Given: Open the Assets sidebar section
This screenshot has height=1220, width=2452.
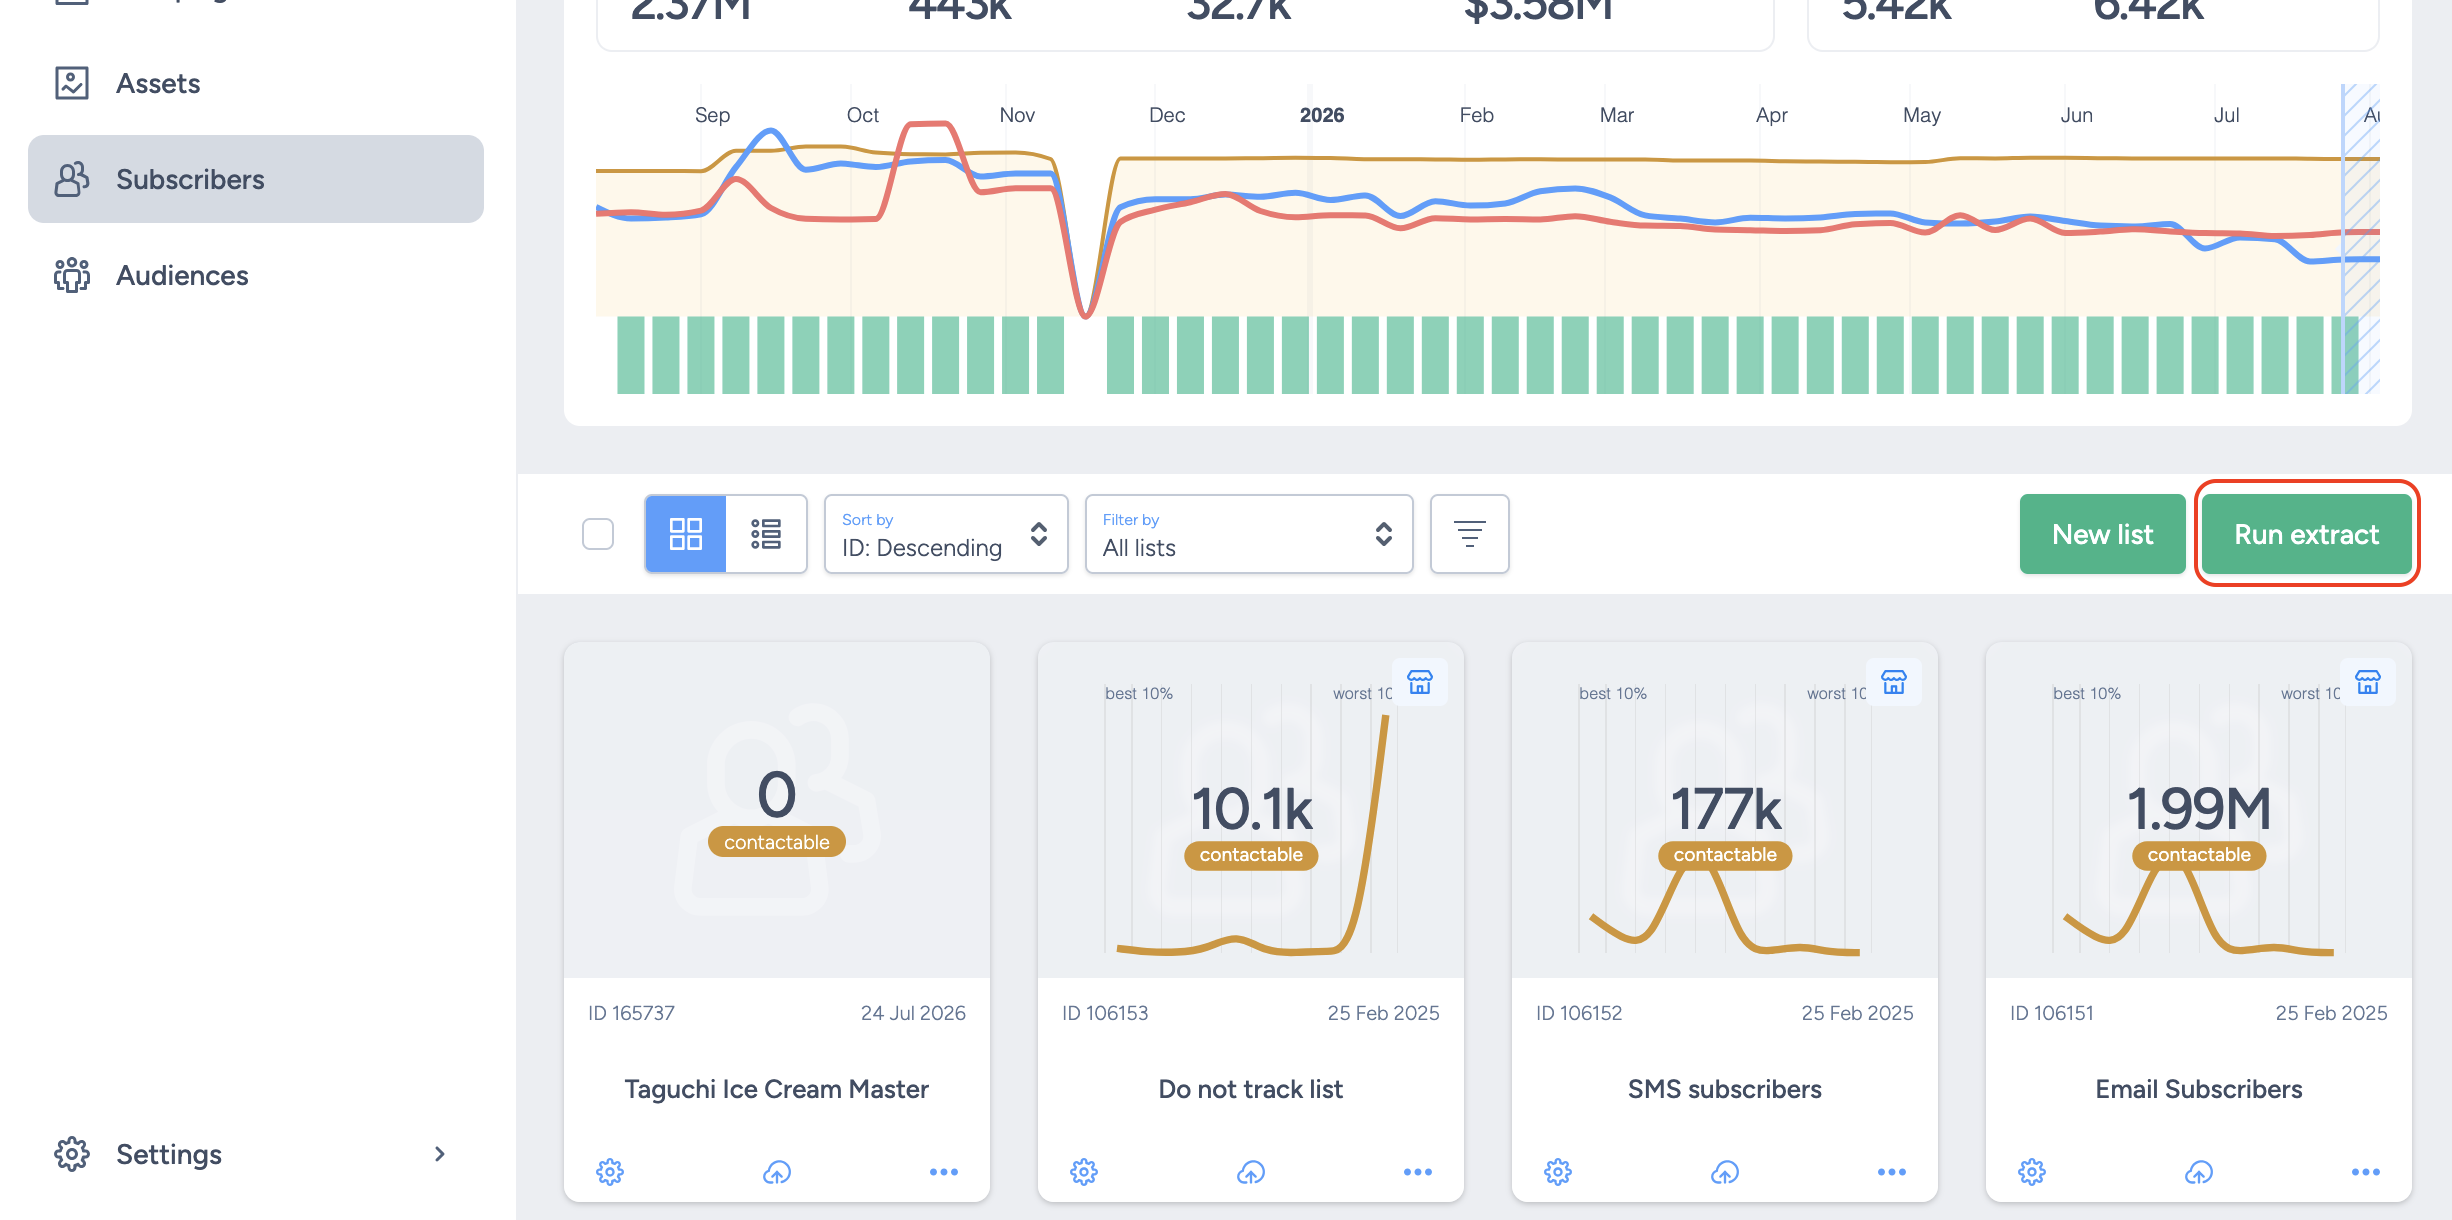Looking at the screenshot, I should 256,83.
